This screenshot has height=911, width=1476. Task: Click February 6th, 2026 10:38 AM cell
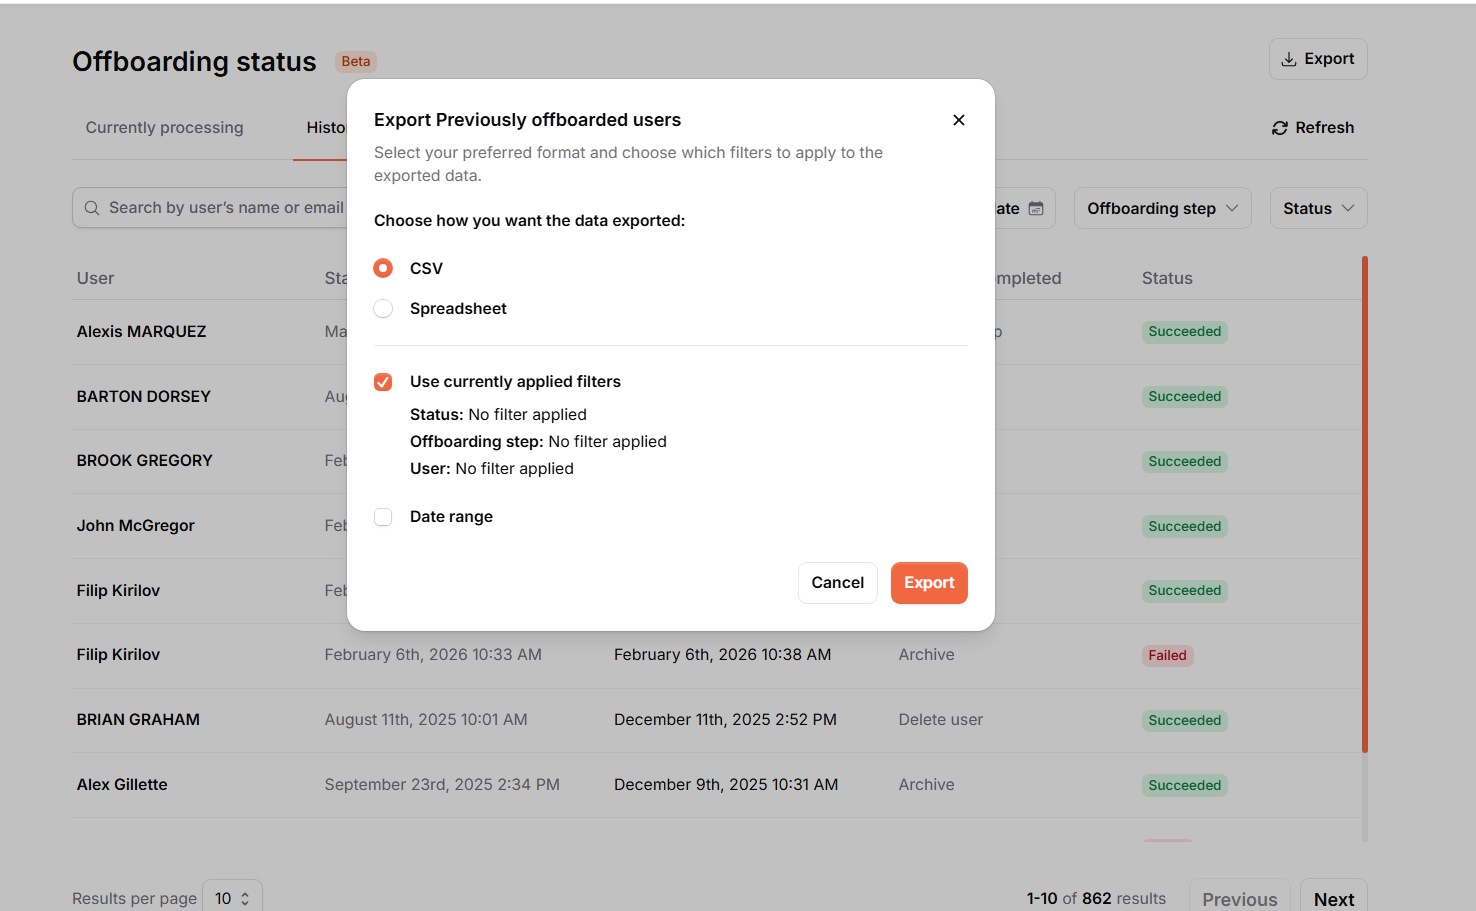(x=722, y=655)
